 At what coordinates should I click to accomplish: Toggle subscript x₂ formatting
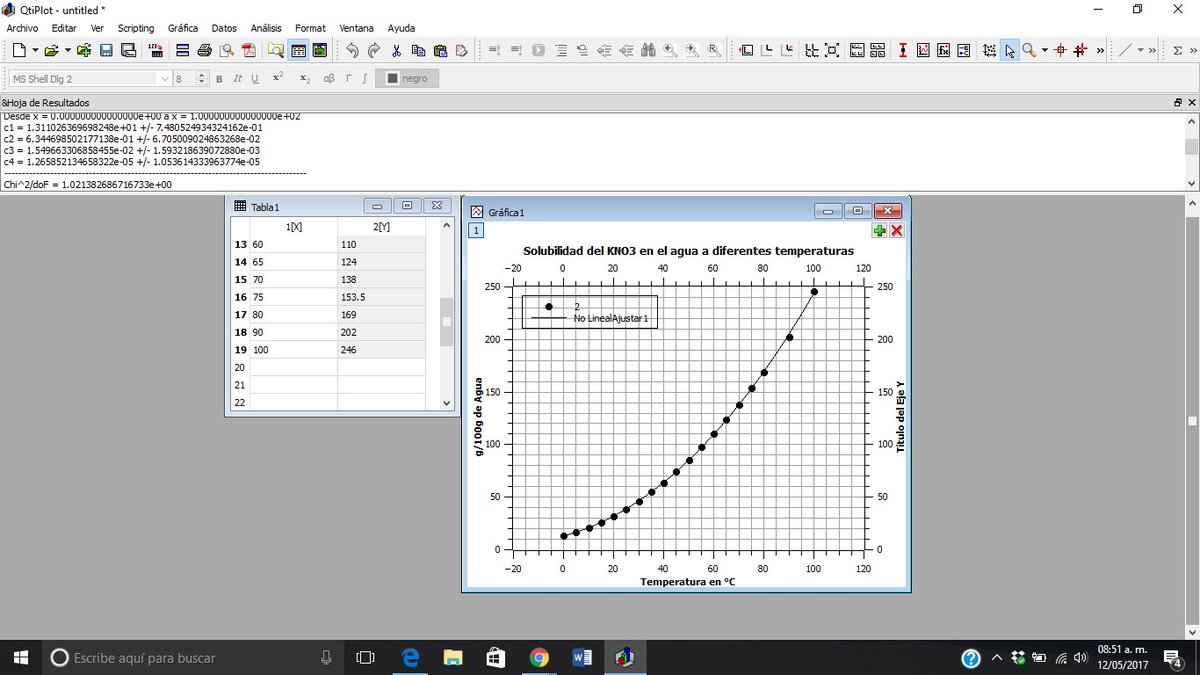[x=305, y=79]
